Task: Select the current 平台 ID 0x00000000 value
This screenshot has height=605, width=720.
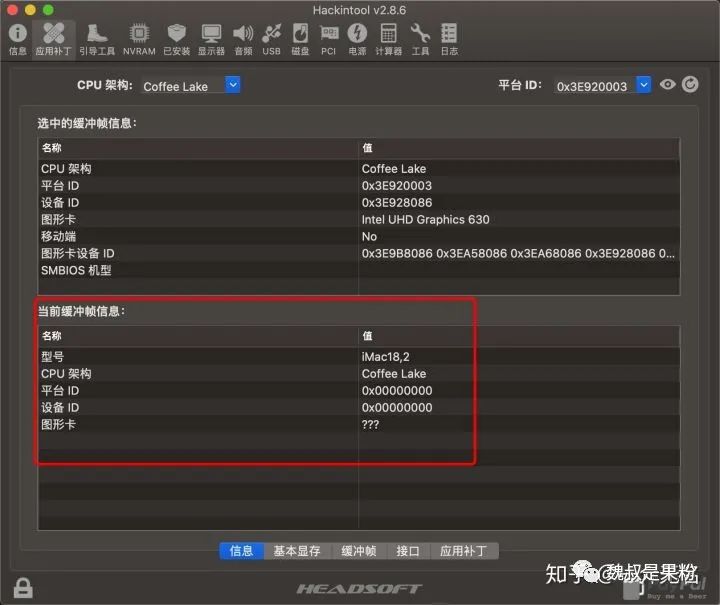Action: click(397, 391)
